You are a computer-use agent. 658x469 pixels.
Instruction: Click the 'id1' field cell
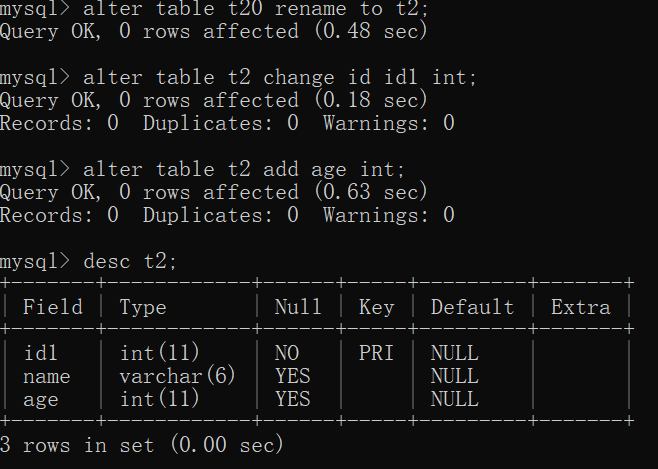point(40,353)
